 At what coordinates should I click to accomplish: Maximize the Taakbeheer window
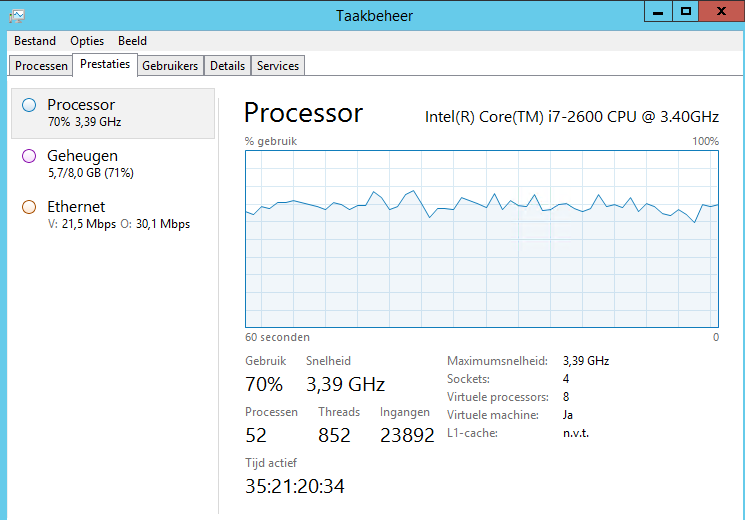[685, 11]
